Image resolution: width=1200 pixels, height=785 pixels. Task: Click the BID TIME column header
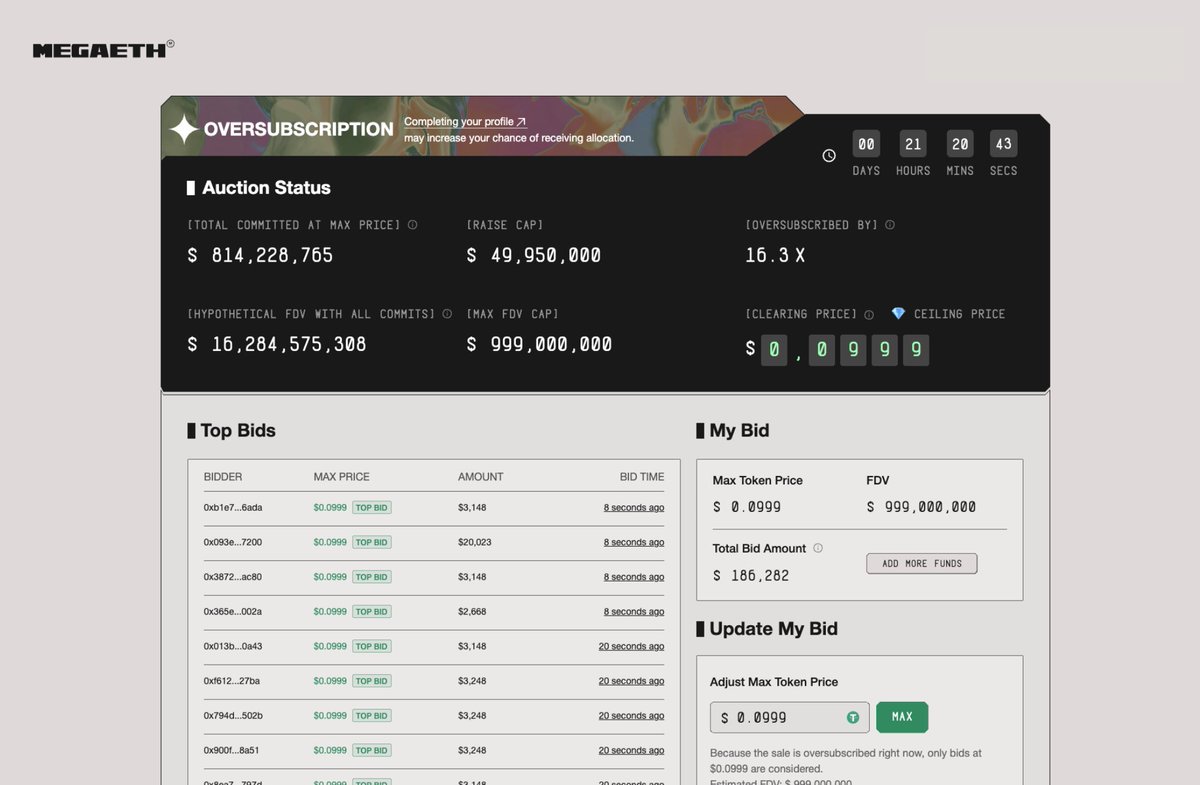click(x=641, y=477)
